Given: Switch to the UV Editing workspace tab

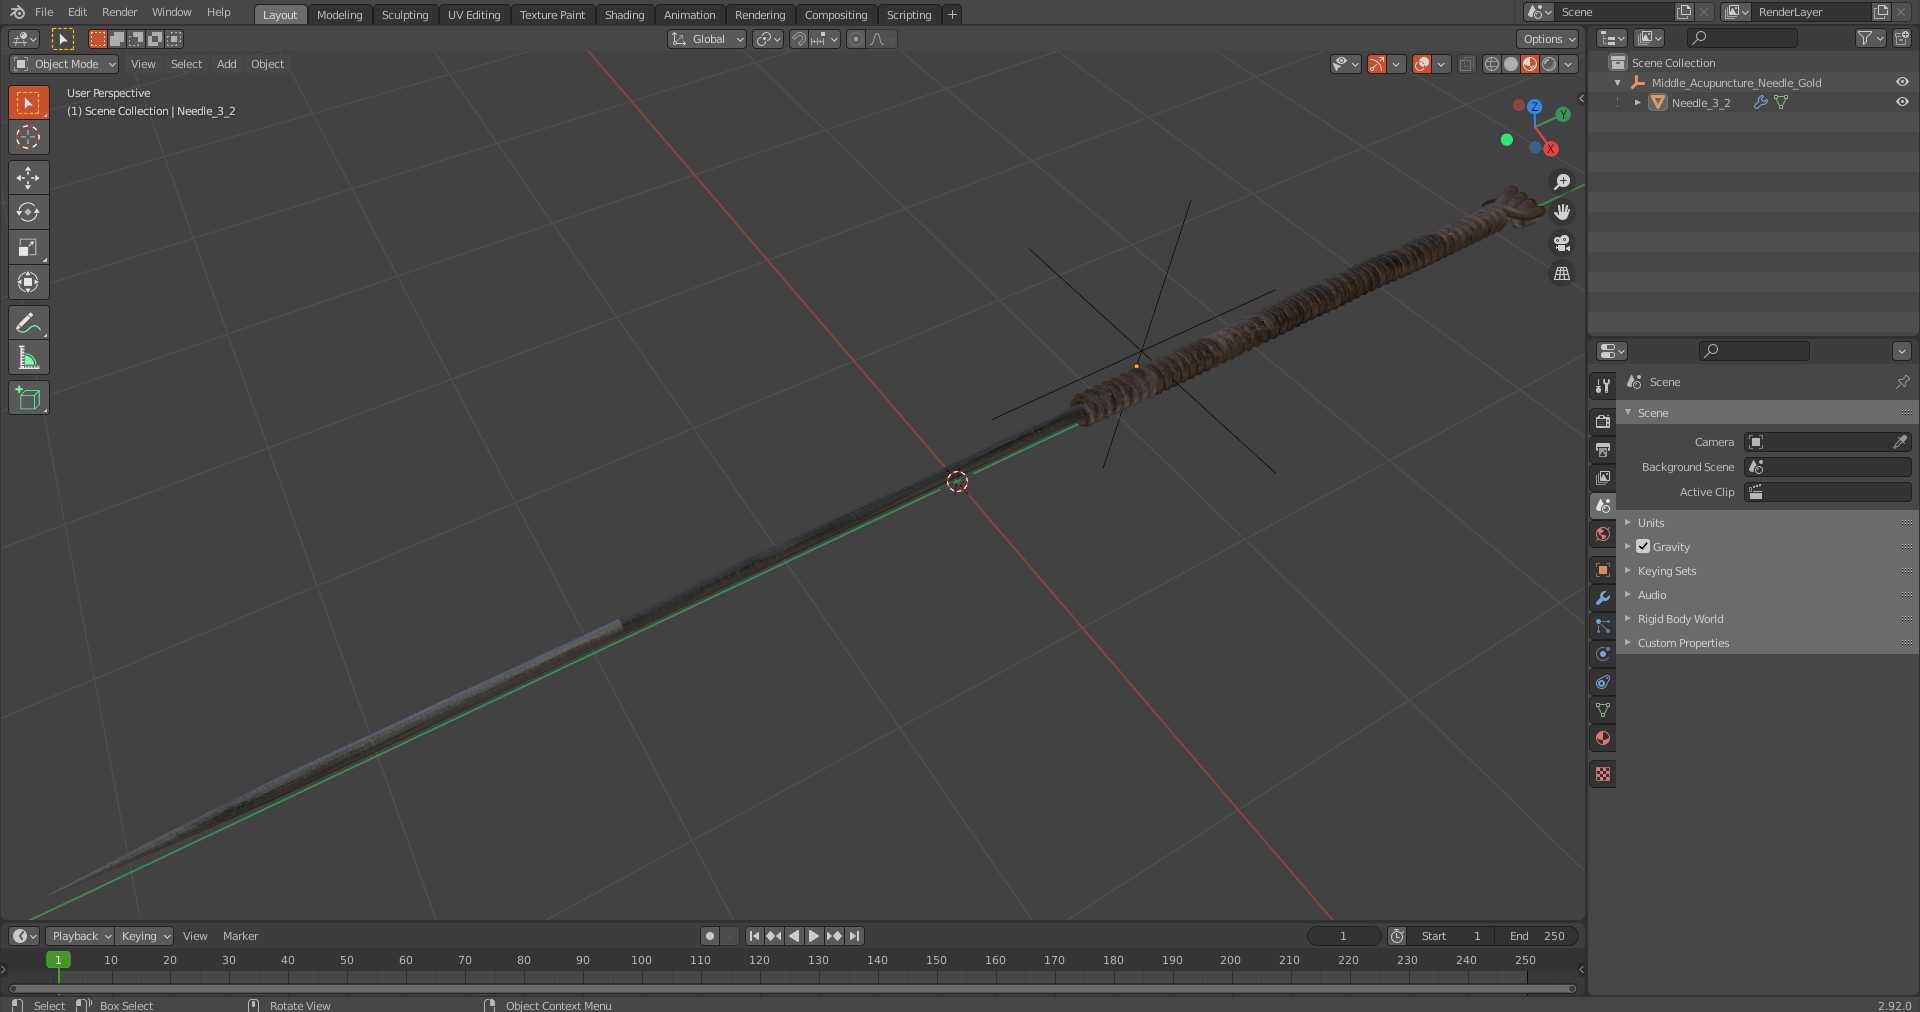Looking at the screenshot, I should tap(473, 15).
